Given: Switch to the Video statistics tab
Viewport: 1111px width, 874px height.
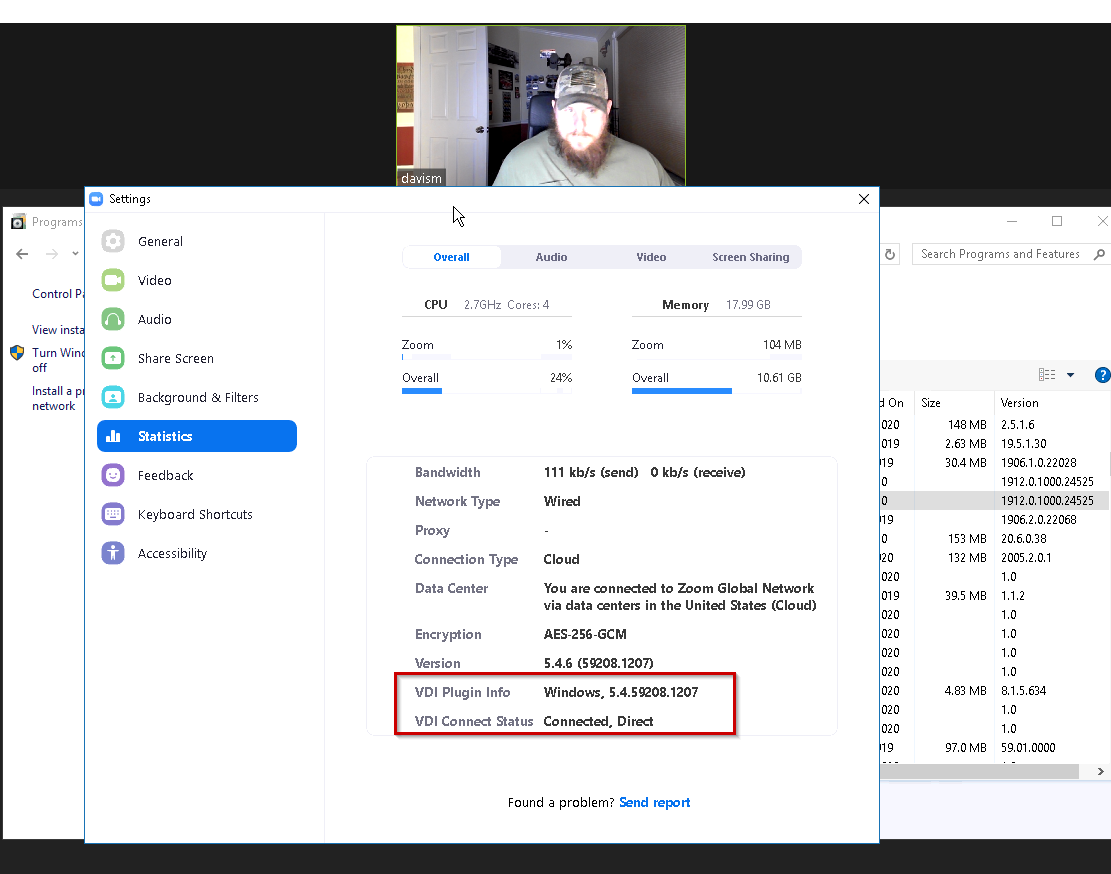Looking at the screenshot, I should pos(651,257).
